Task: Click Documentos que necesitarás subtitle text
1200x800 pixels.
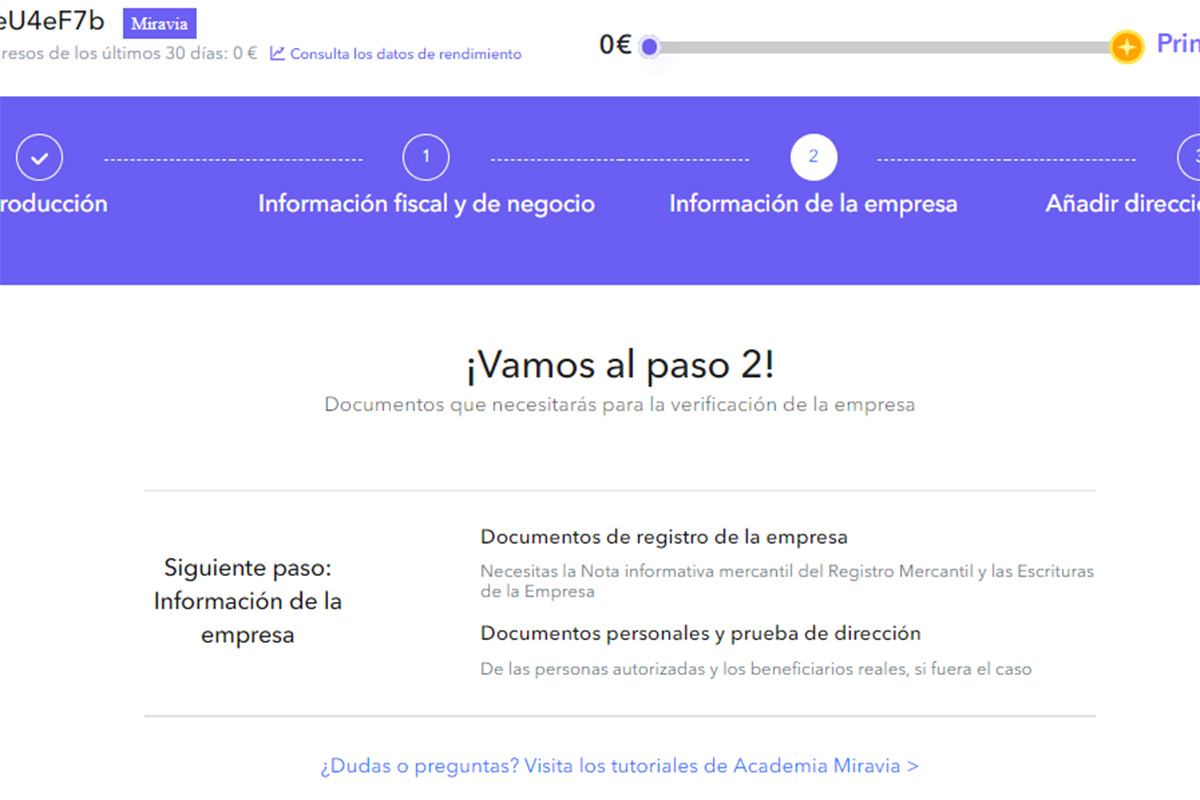Action: 620,405
